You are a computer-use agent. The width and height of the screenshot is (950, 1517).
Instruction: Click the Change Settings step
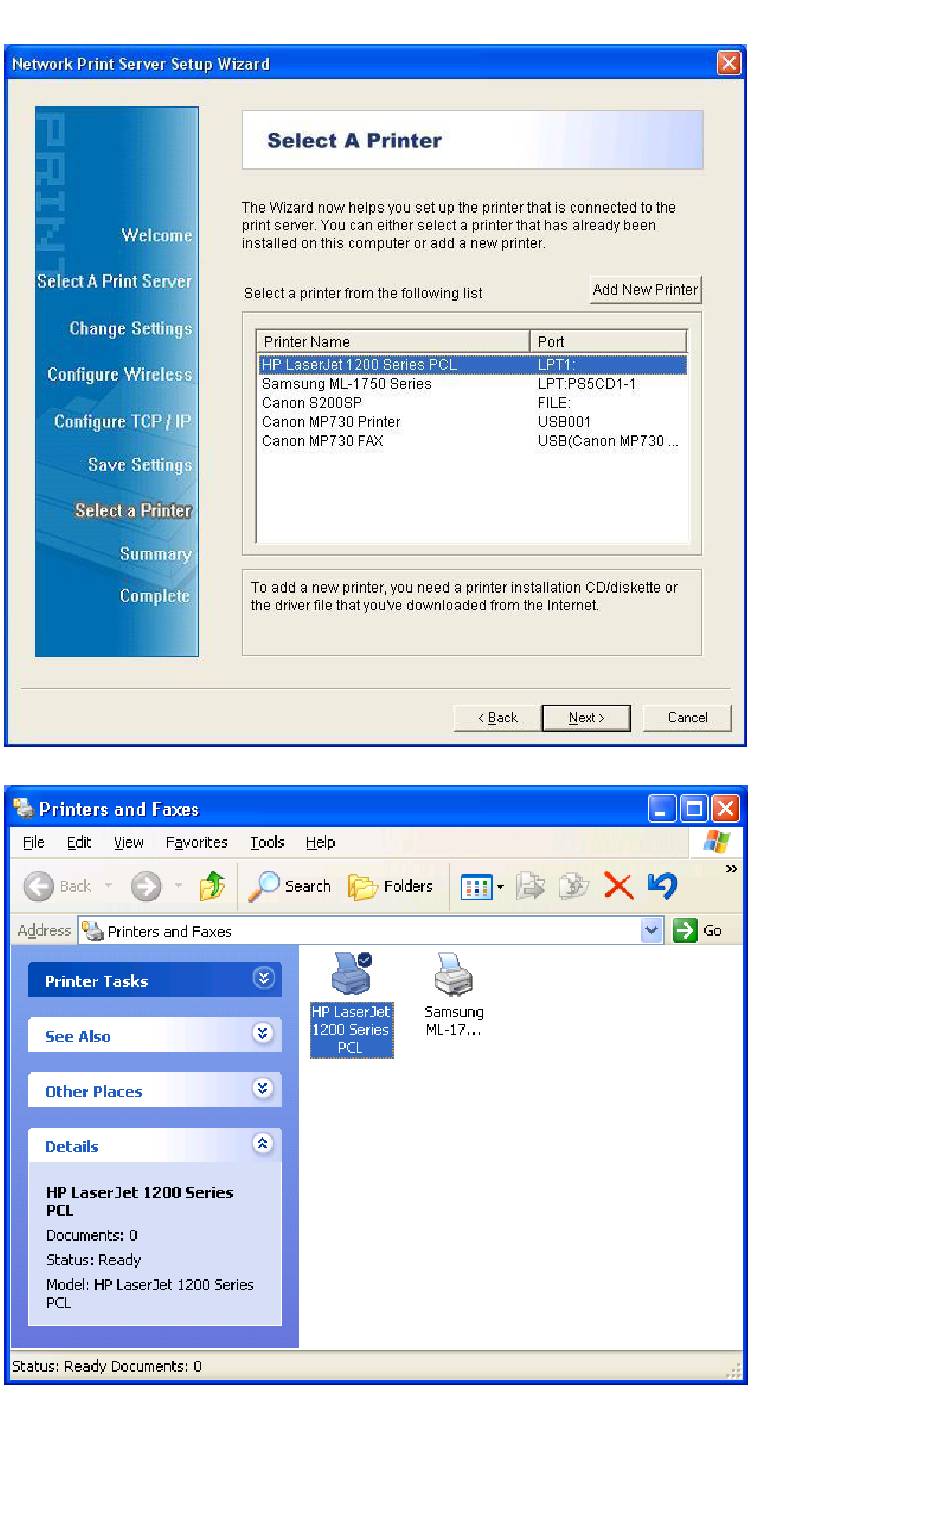click(131, 329)
